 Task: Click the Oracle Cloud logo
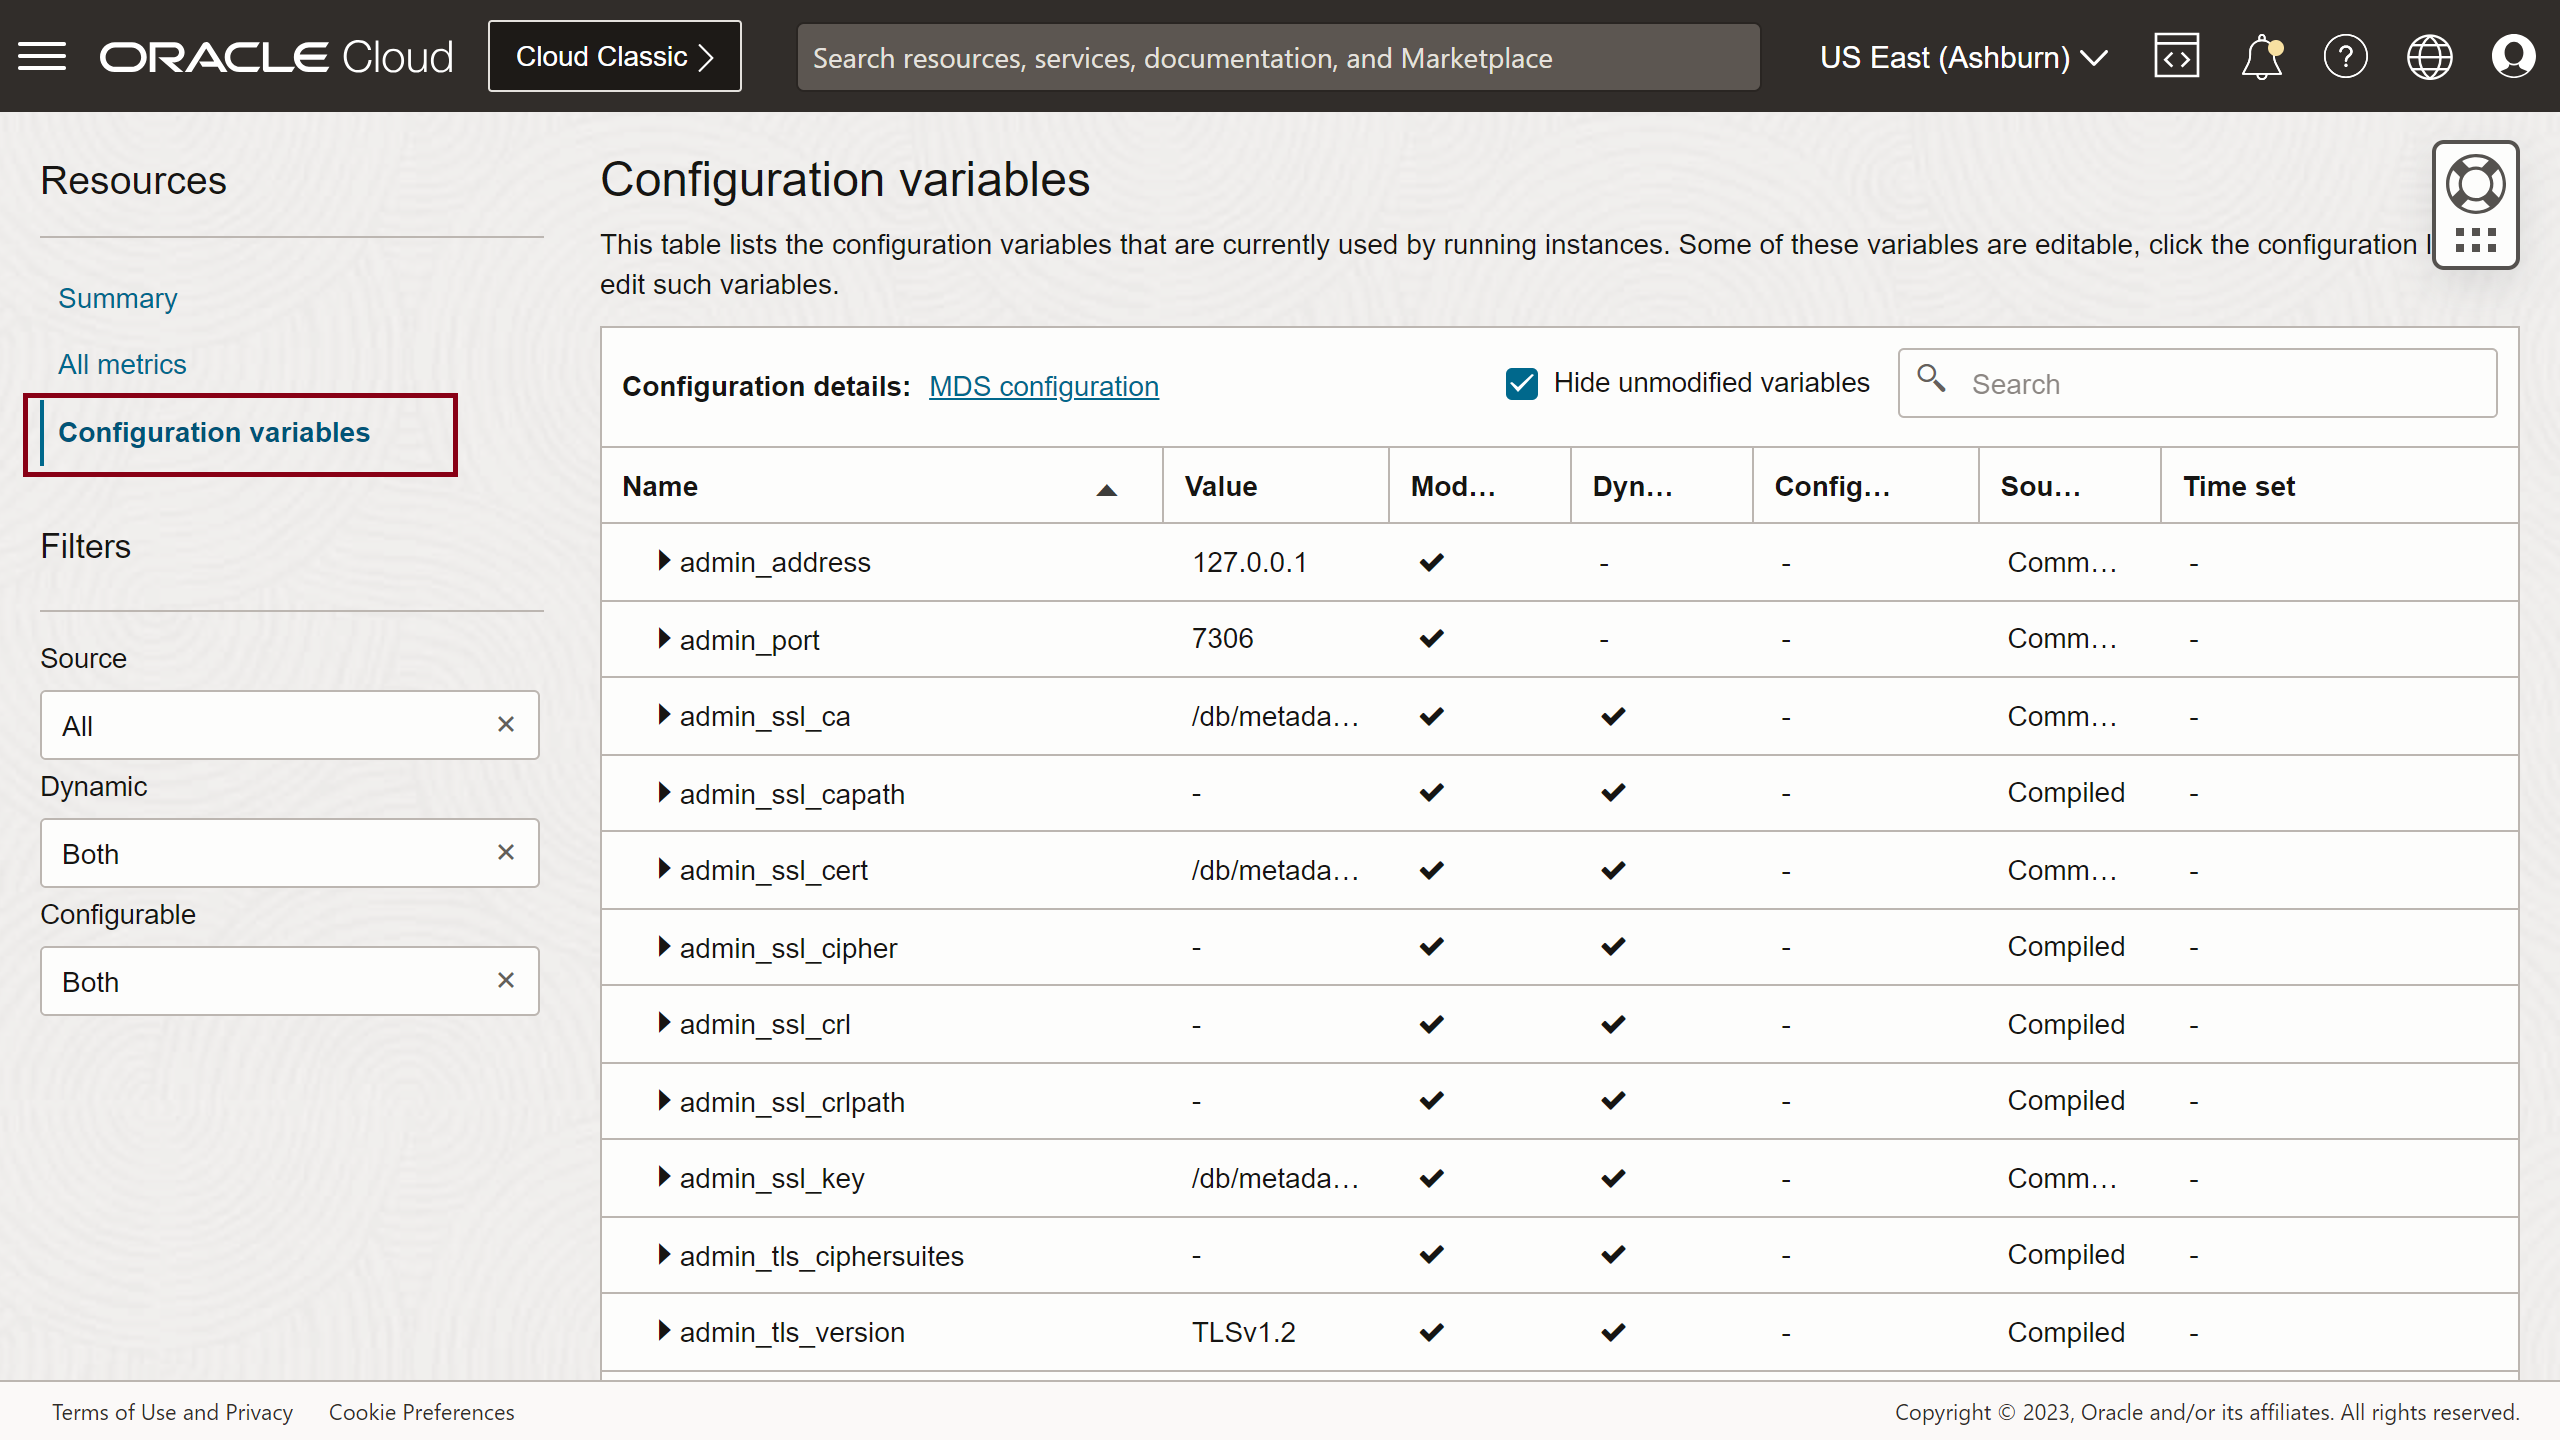pyautogui.click(x=276, y=56)
